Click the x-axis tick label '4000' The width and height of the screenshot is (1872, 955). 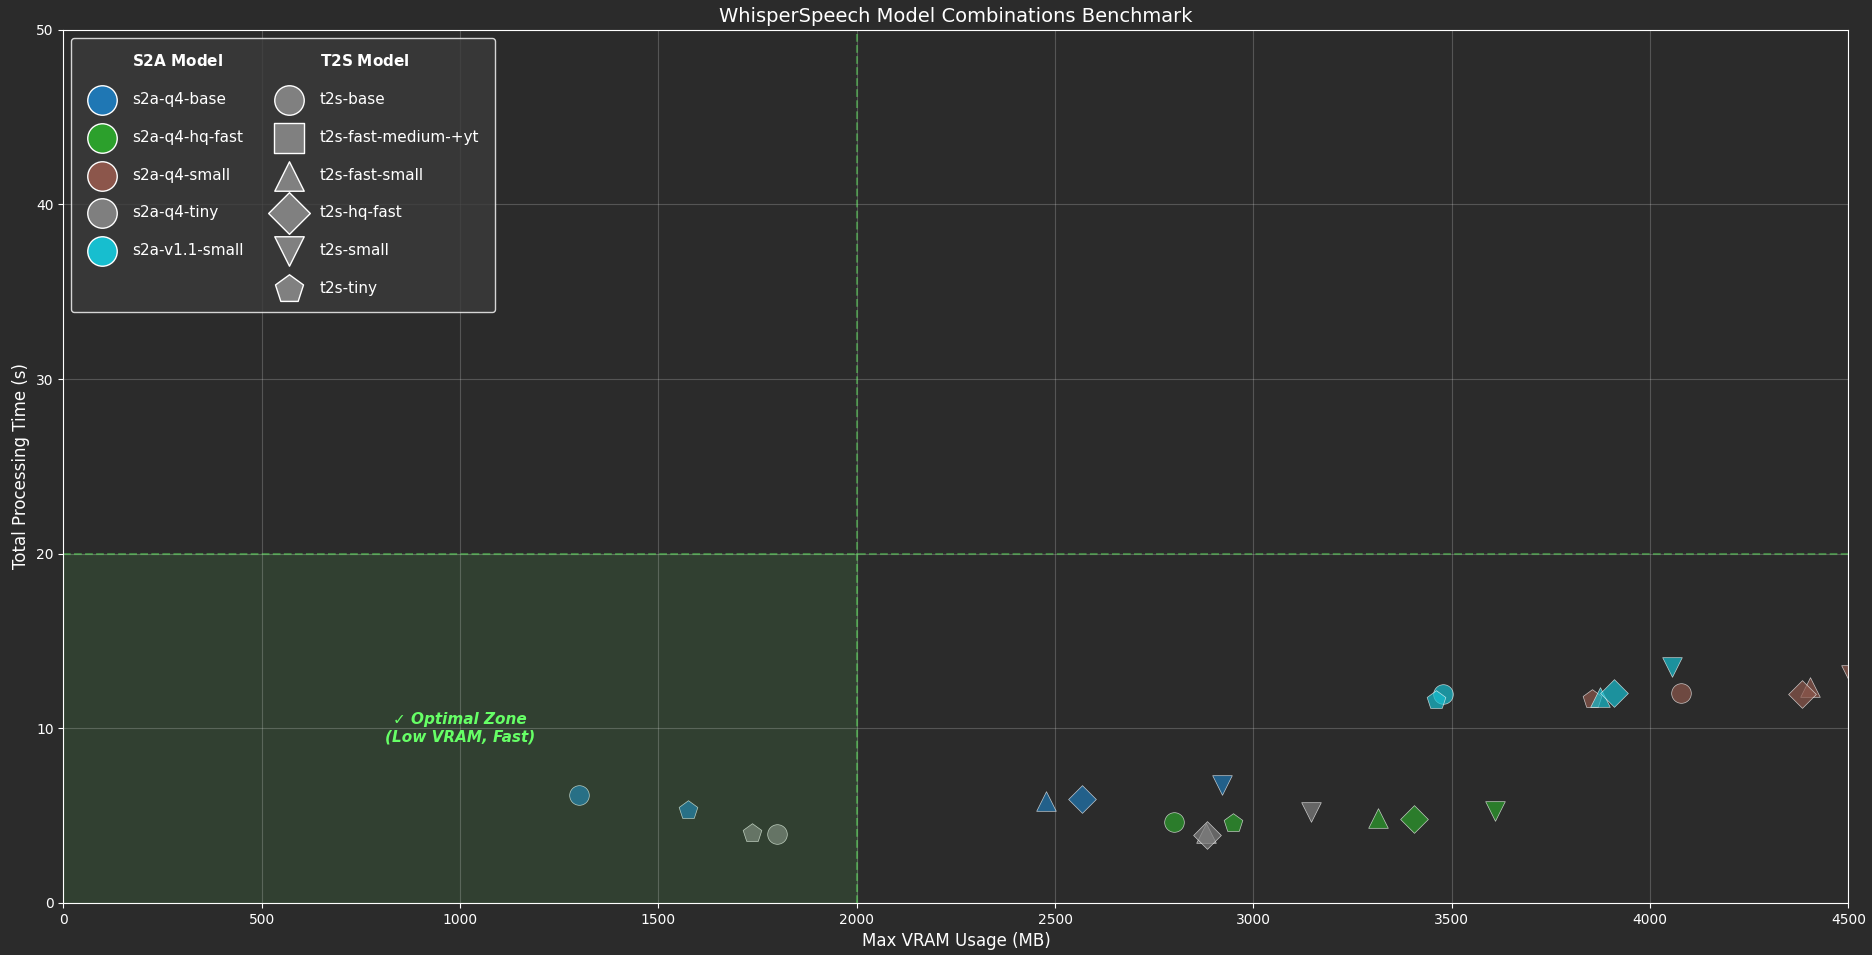1650,919
